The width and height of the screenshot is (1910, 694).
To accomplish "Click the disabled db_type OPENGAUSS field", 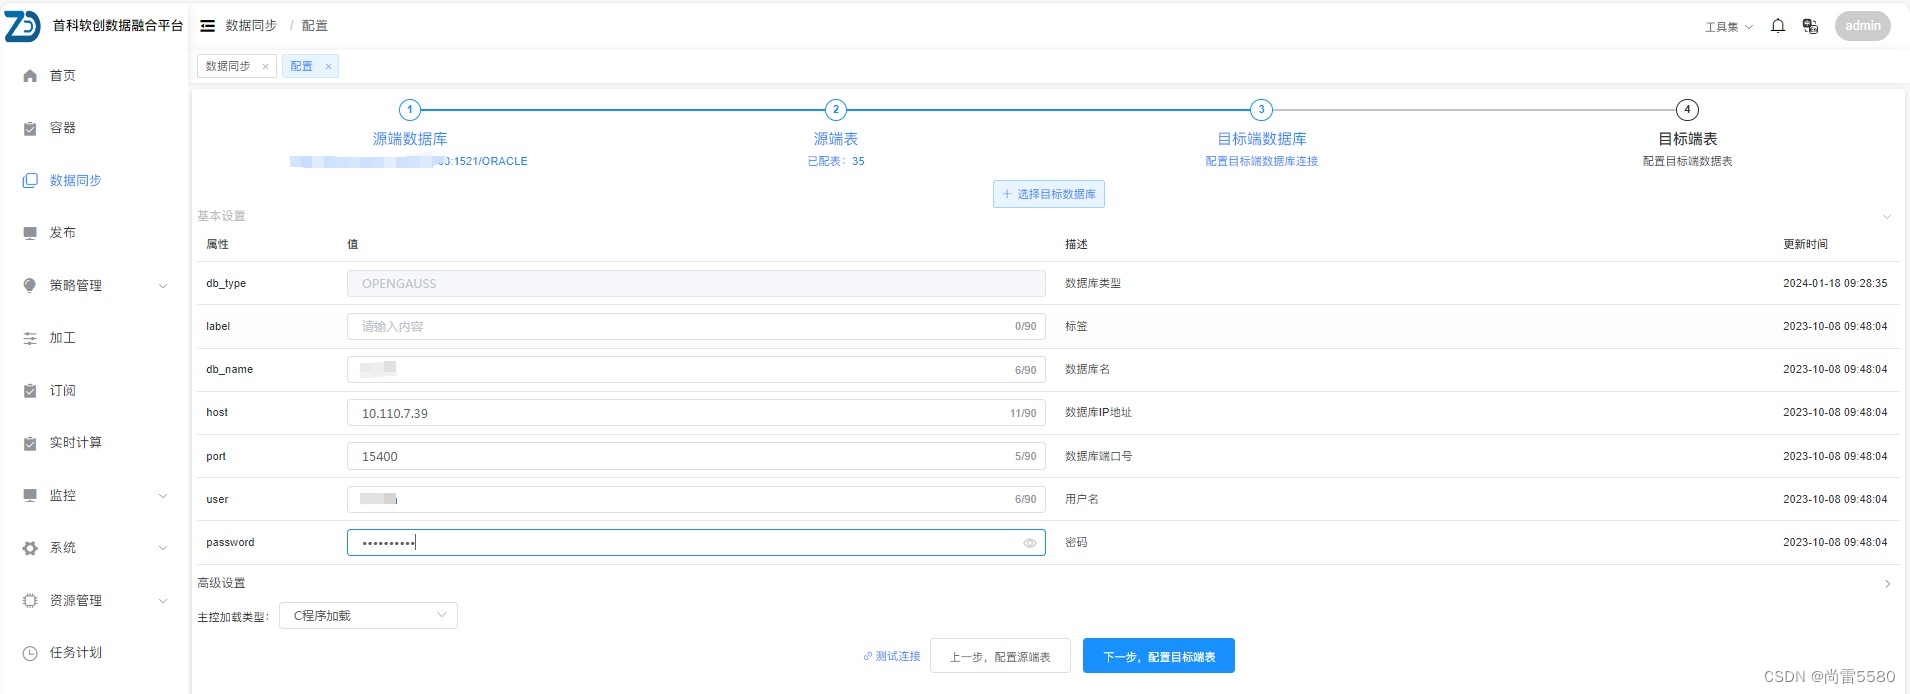I will click(x=696, y=283).
